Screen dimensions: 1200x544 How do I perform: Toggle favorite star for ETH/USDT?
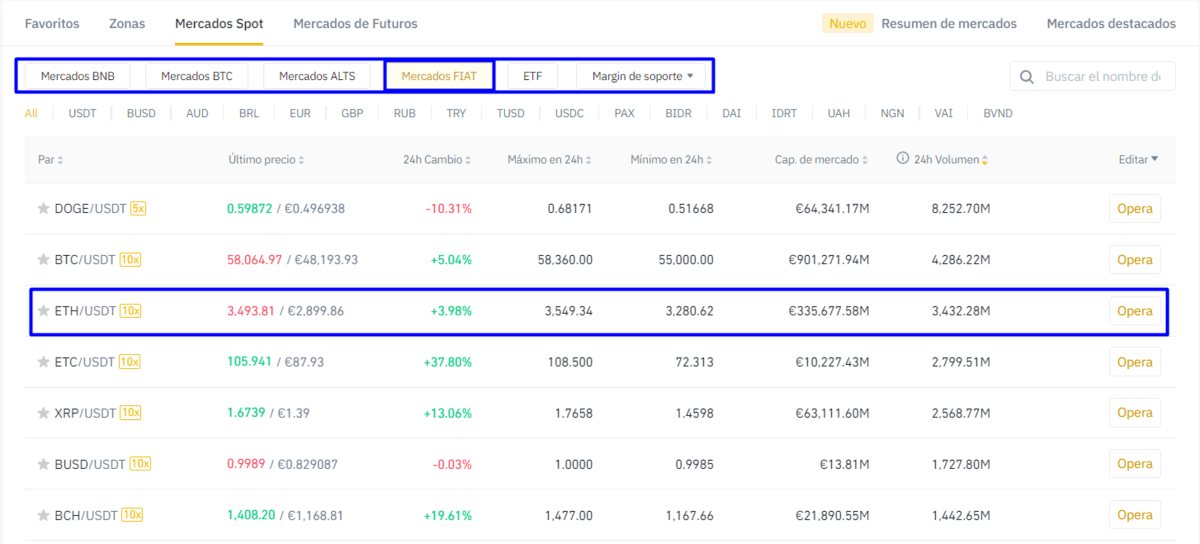[43, 311]
